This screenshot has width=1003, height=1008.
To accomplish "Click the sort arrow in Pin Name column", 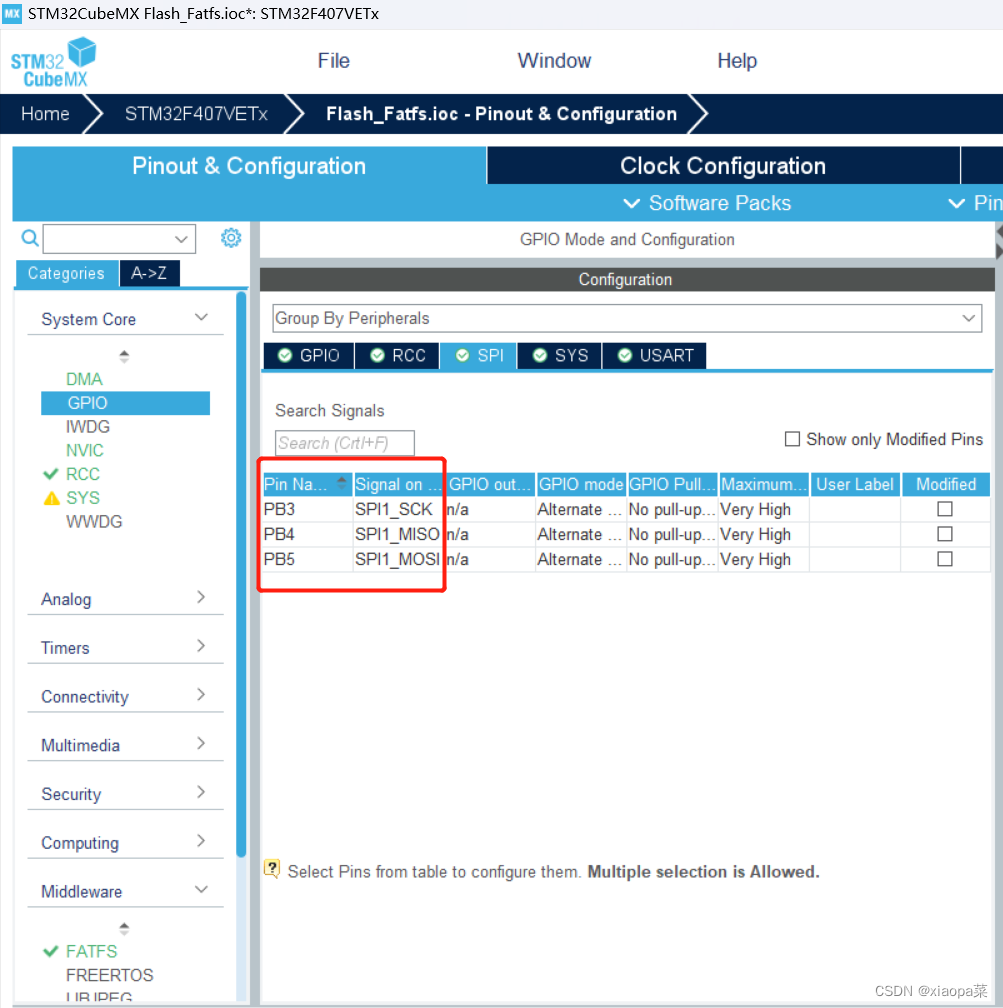I will [x=341, y=483].
